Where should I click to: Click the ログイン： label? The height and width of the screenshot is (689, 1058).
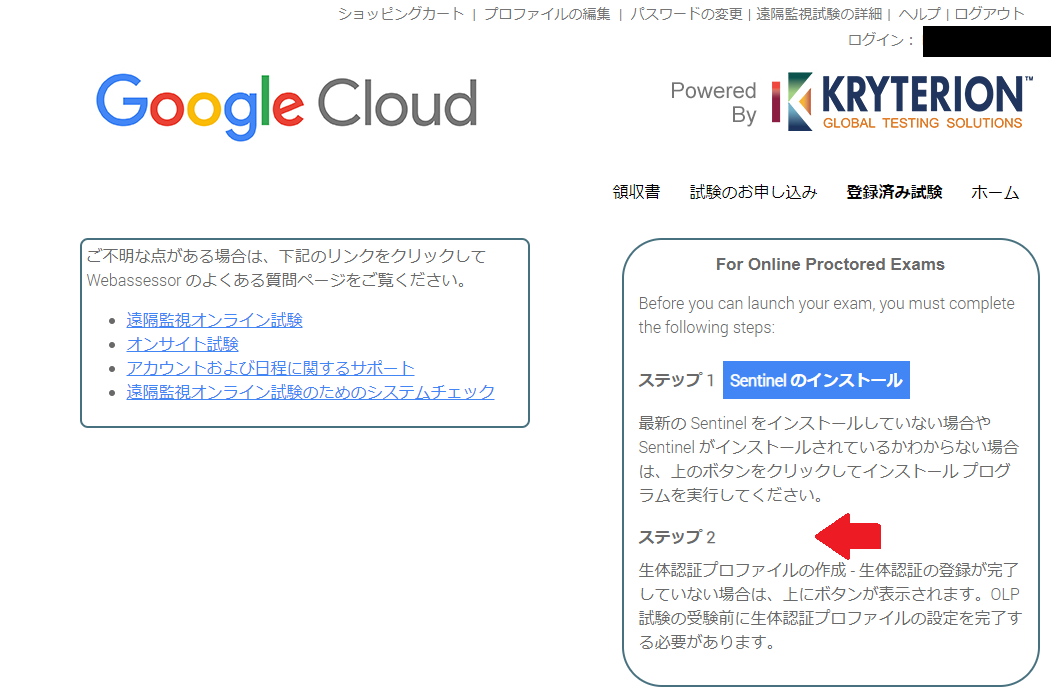881,40
